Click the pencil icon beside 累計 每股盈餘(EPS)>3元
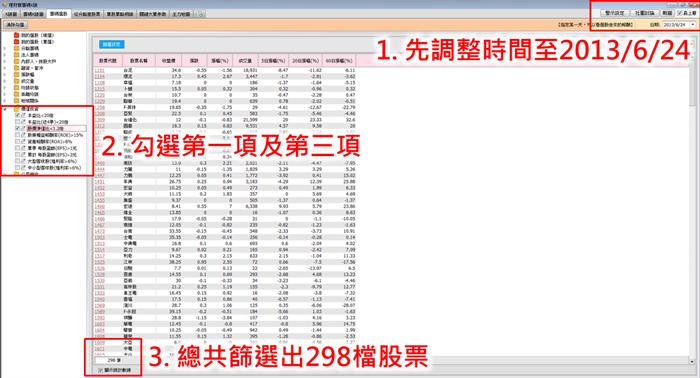 23,154
